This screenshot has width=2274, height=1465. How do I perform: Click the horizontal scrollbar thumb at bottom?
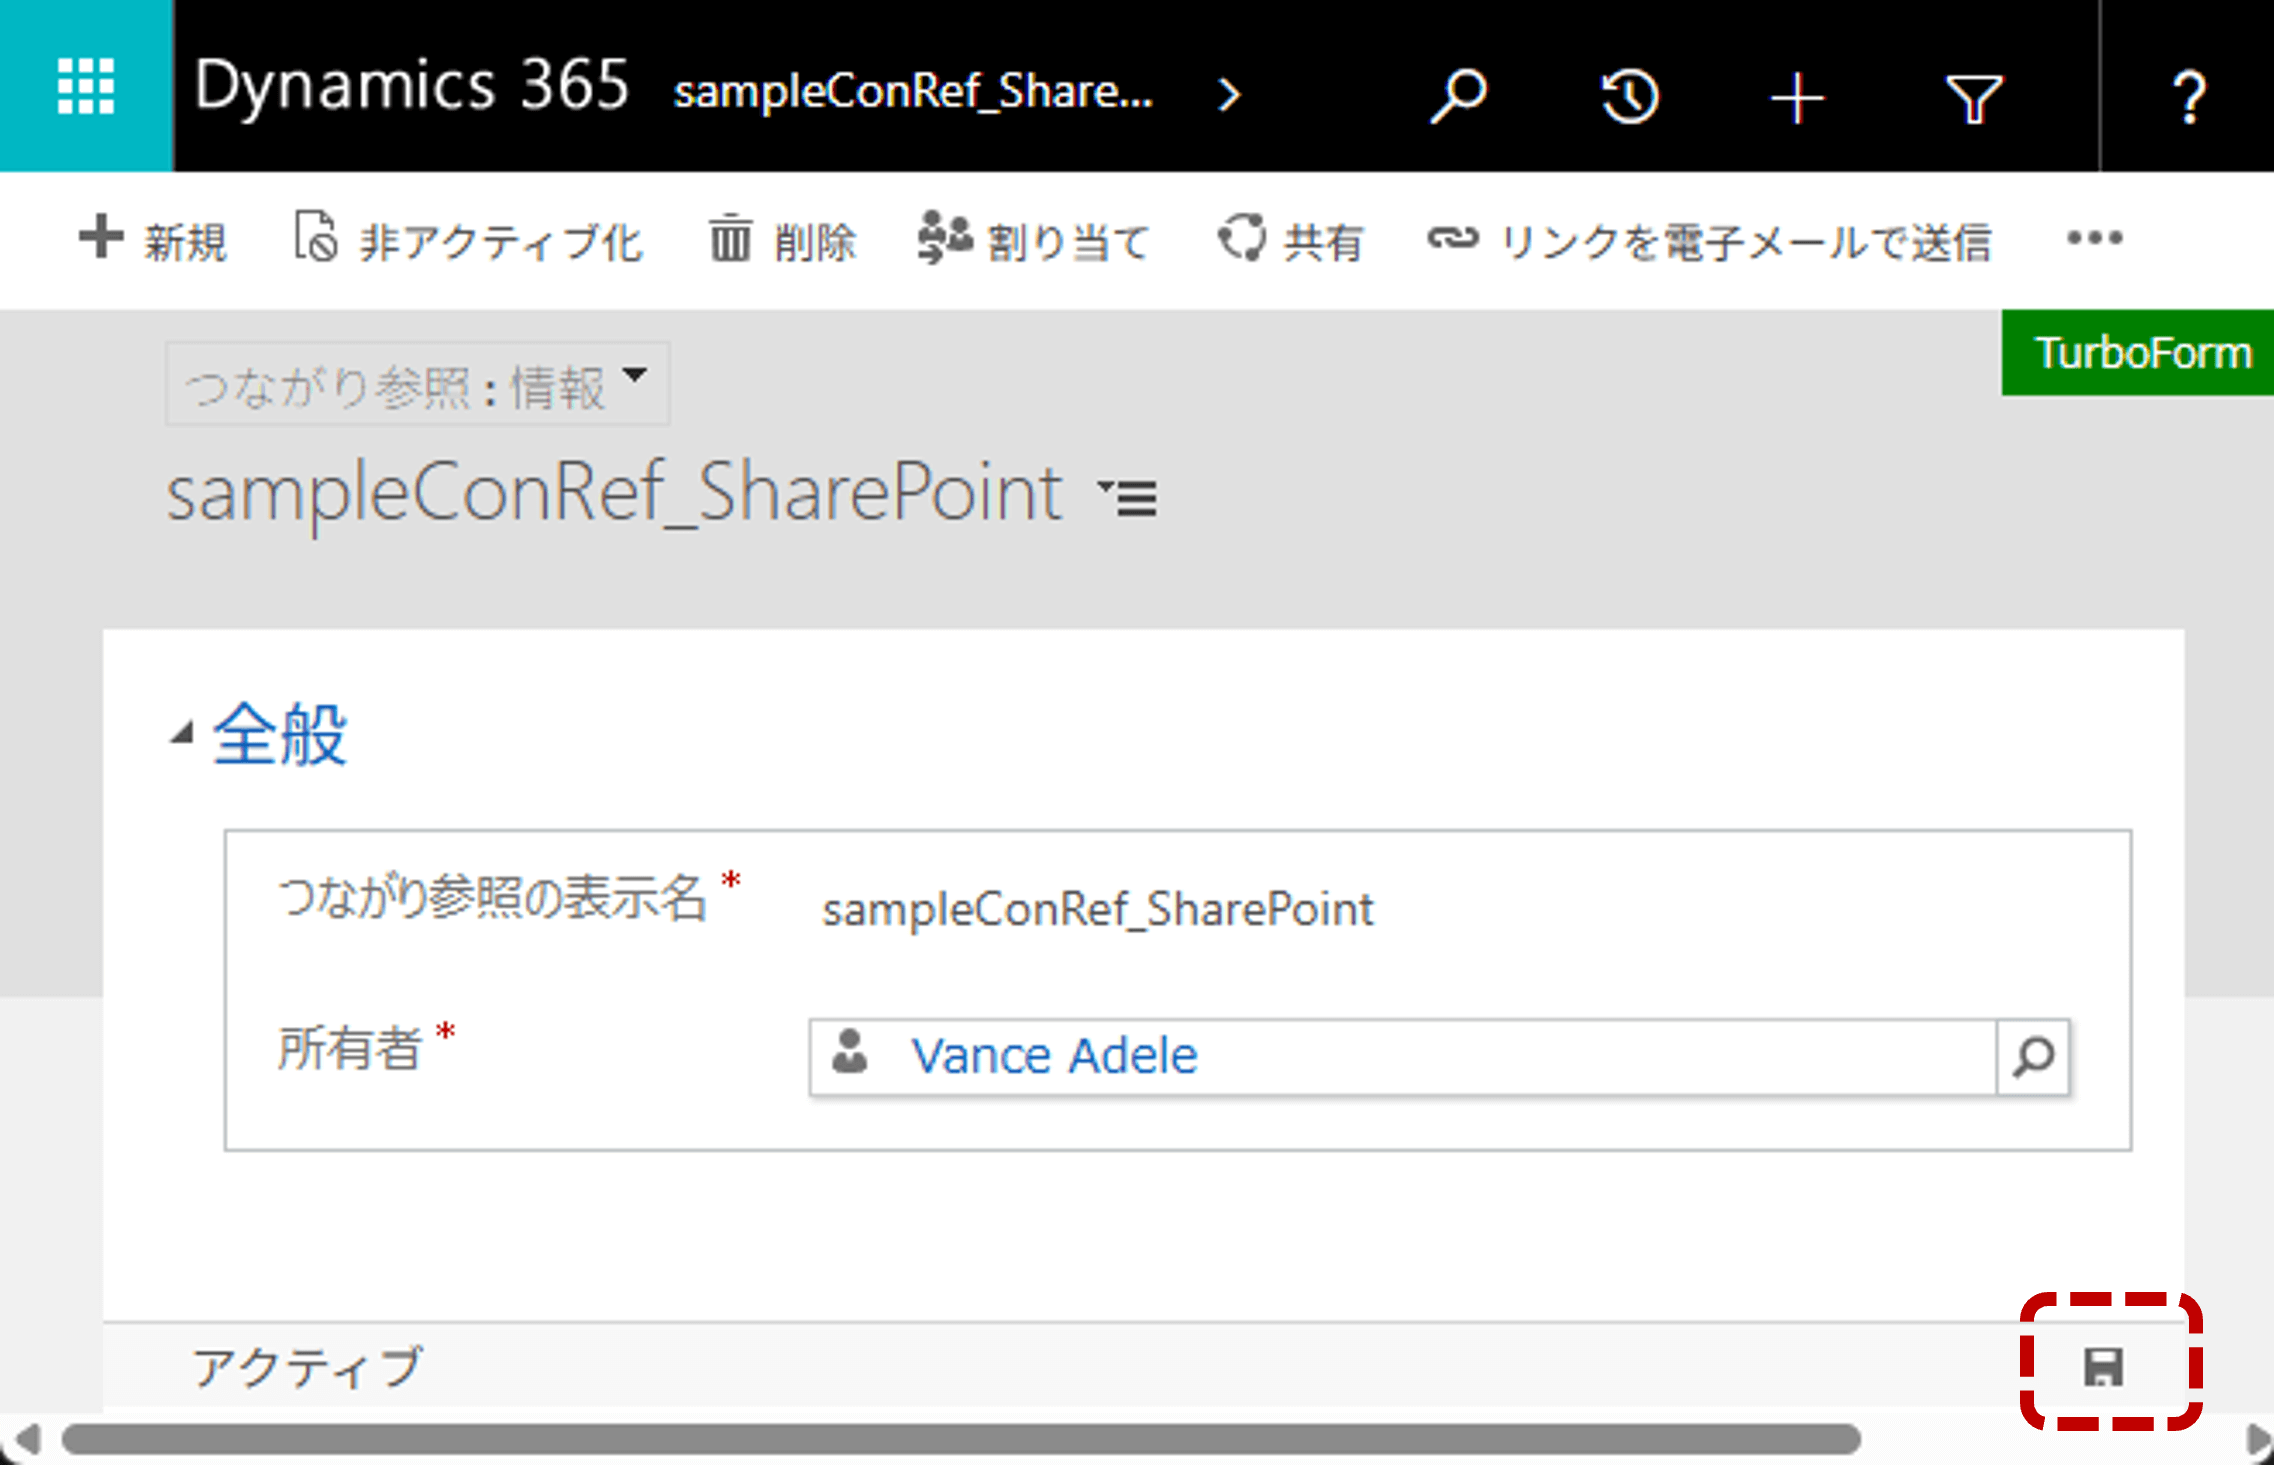pyautogui.click(x=960, y=1439)
